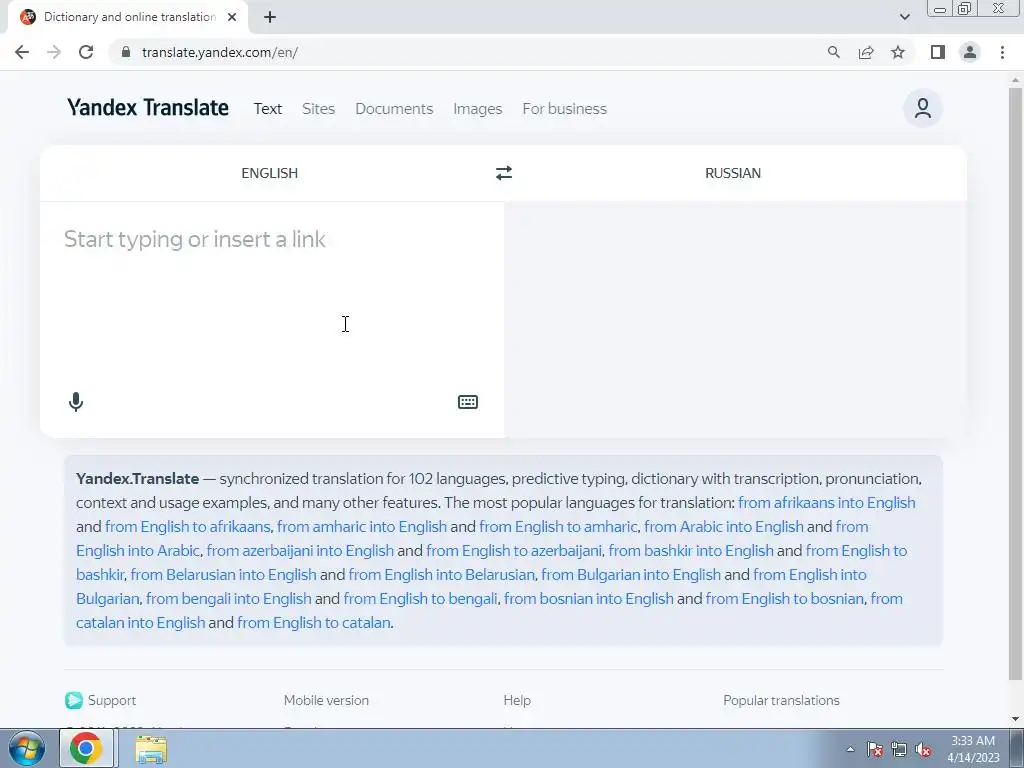Activate the microphone voice input icon
The width and height of the screenshot is (1024, 768).
(76, 402)
